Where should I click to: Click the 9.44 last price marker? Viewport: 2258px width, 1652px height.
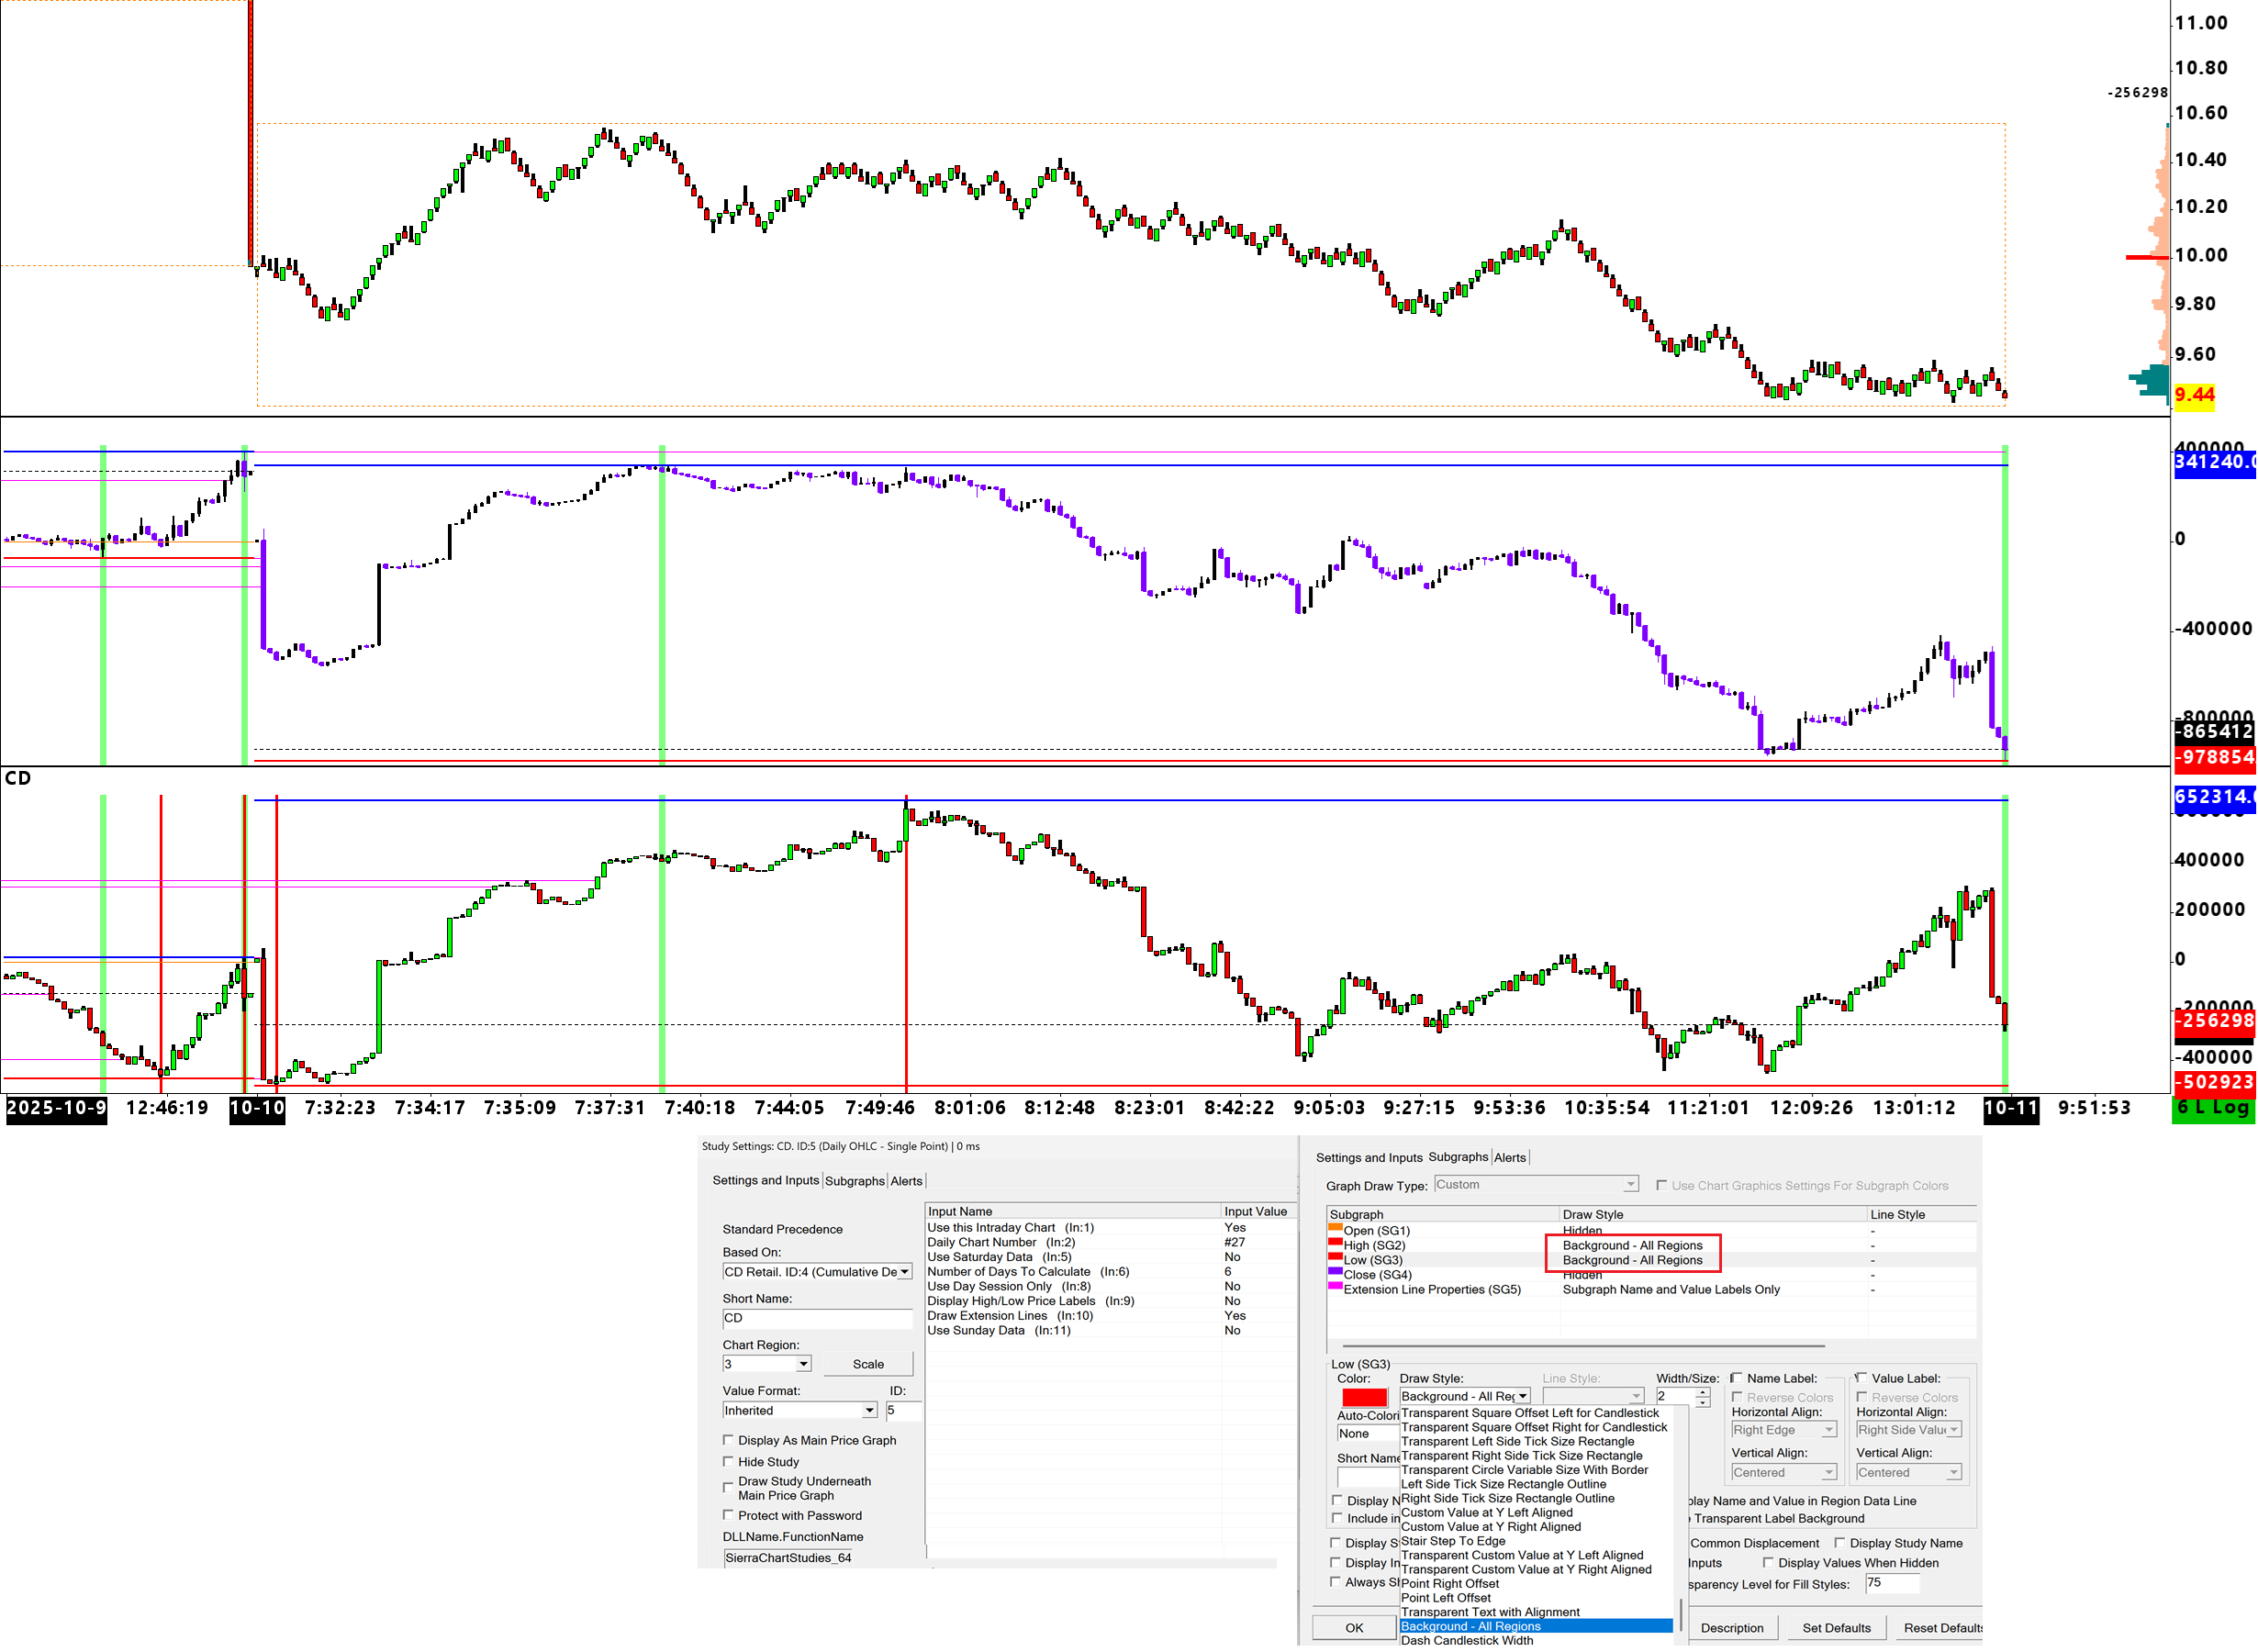pyautogui.click(x=2194, y=395)
